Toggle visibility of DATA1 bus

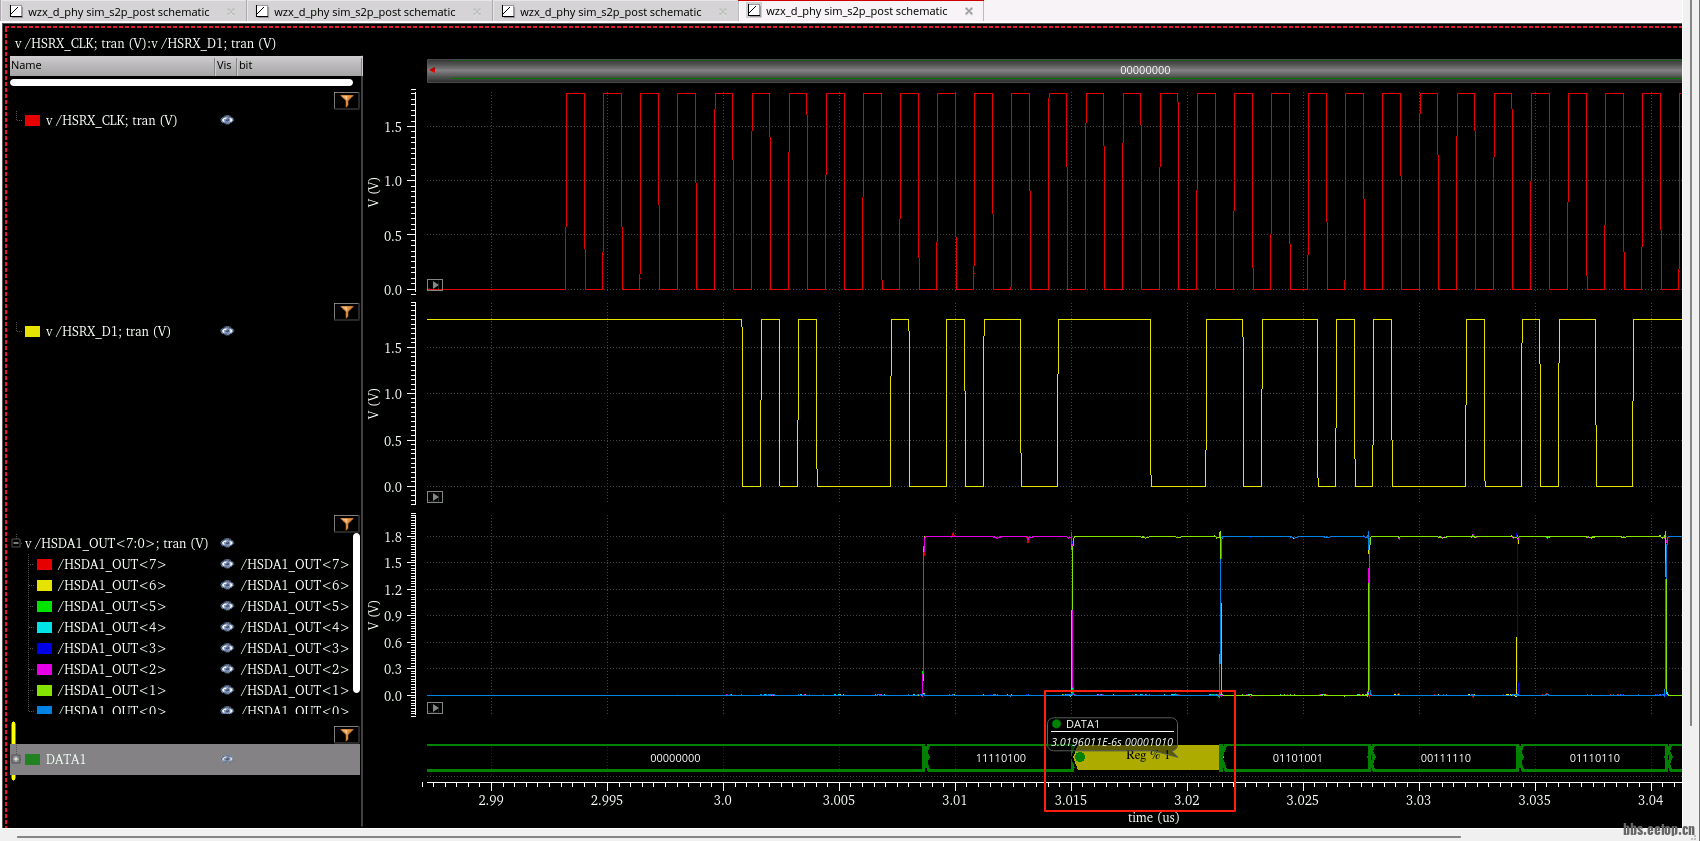pos(227,759)
